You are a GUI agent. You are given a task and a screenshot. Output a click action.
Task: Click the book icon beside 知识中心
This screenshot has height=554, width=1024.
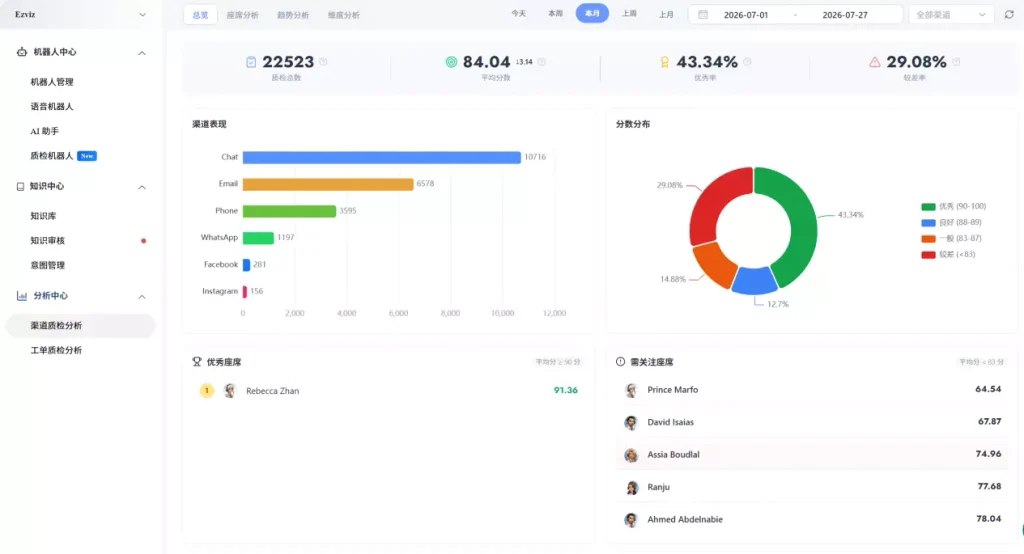click(20, 186)
